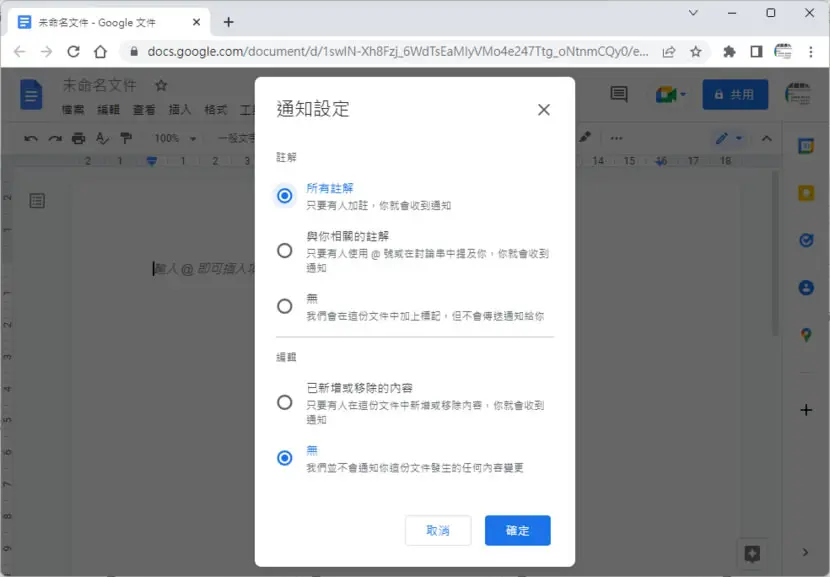
Task: Close the 通知設定 dialog with X
Action: click(544, 110)
